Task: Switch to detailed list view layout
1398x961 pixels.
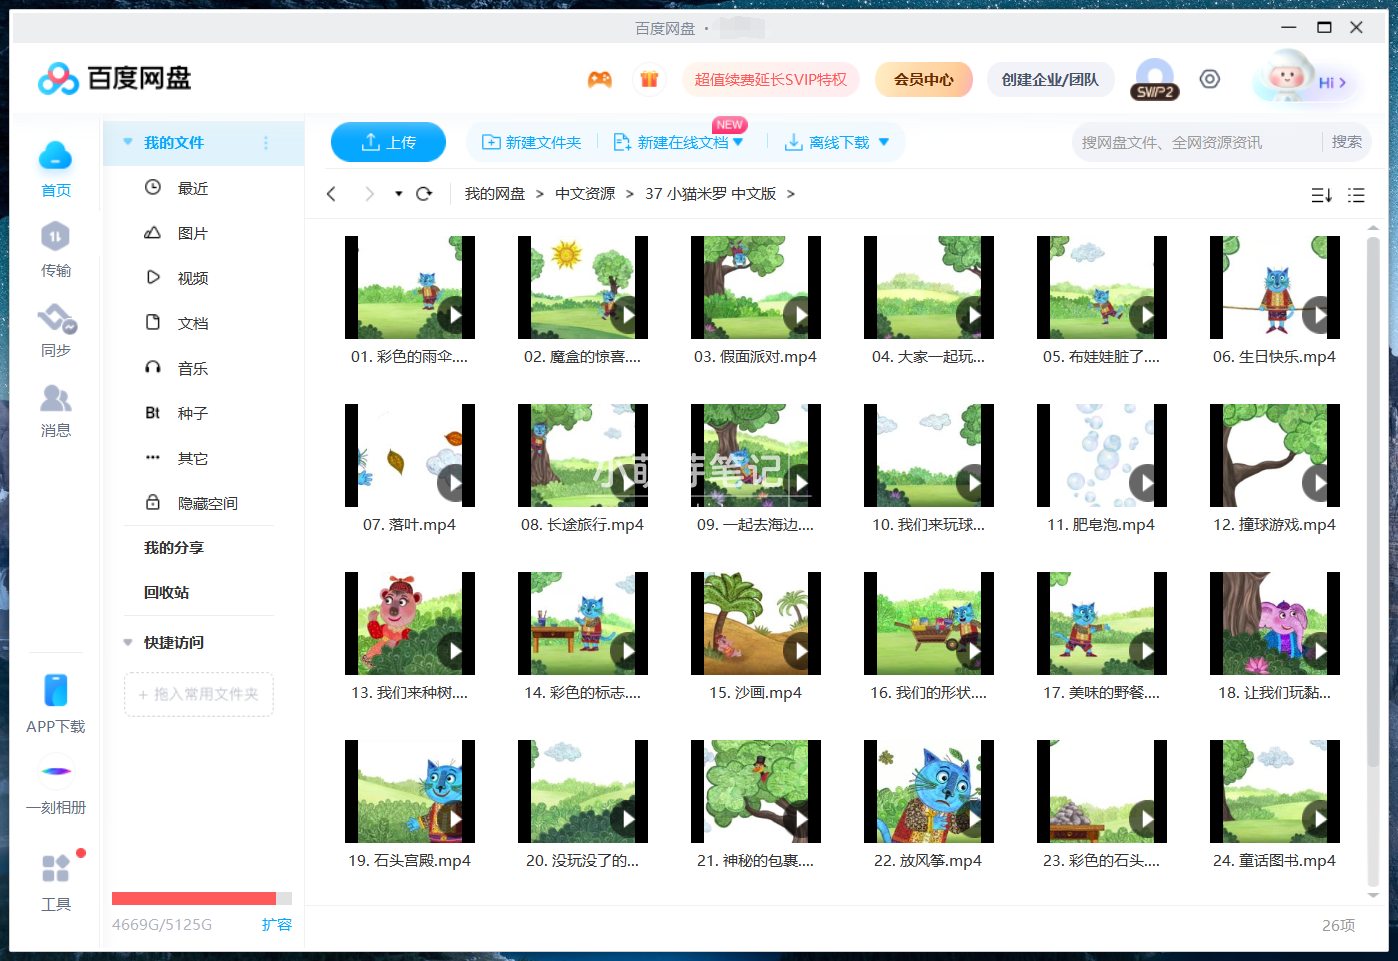Action: [1356, 195]
